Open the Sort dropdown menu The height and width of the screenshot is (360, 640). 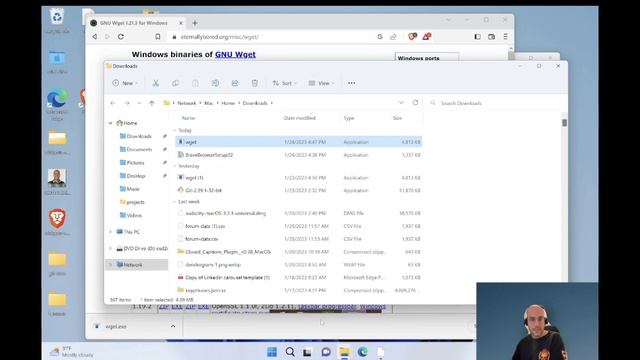(284, 83)
